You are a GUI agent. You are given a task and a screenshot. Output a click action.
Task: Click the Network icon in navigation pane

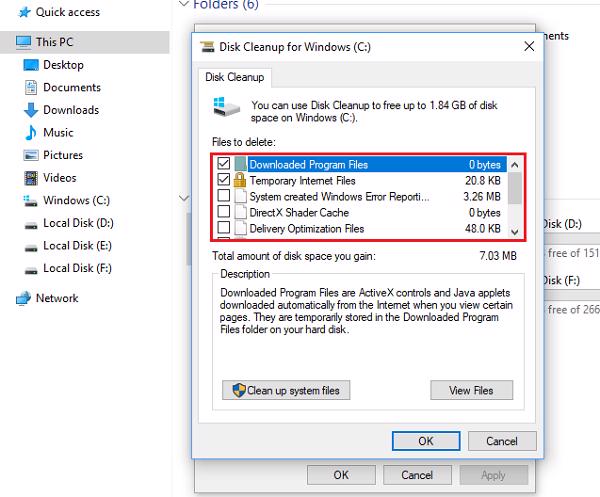22,298
